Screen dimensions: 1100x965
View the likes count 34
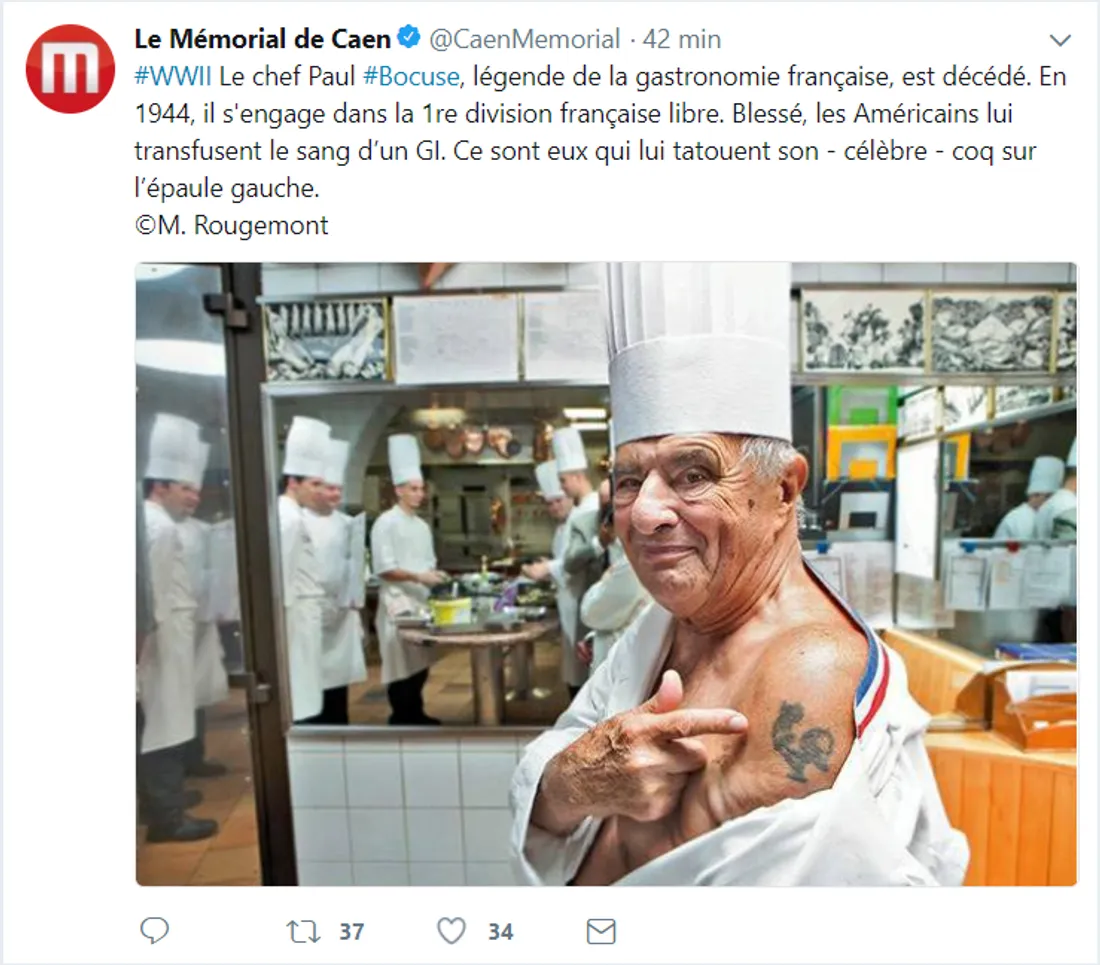[501, 931]
